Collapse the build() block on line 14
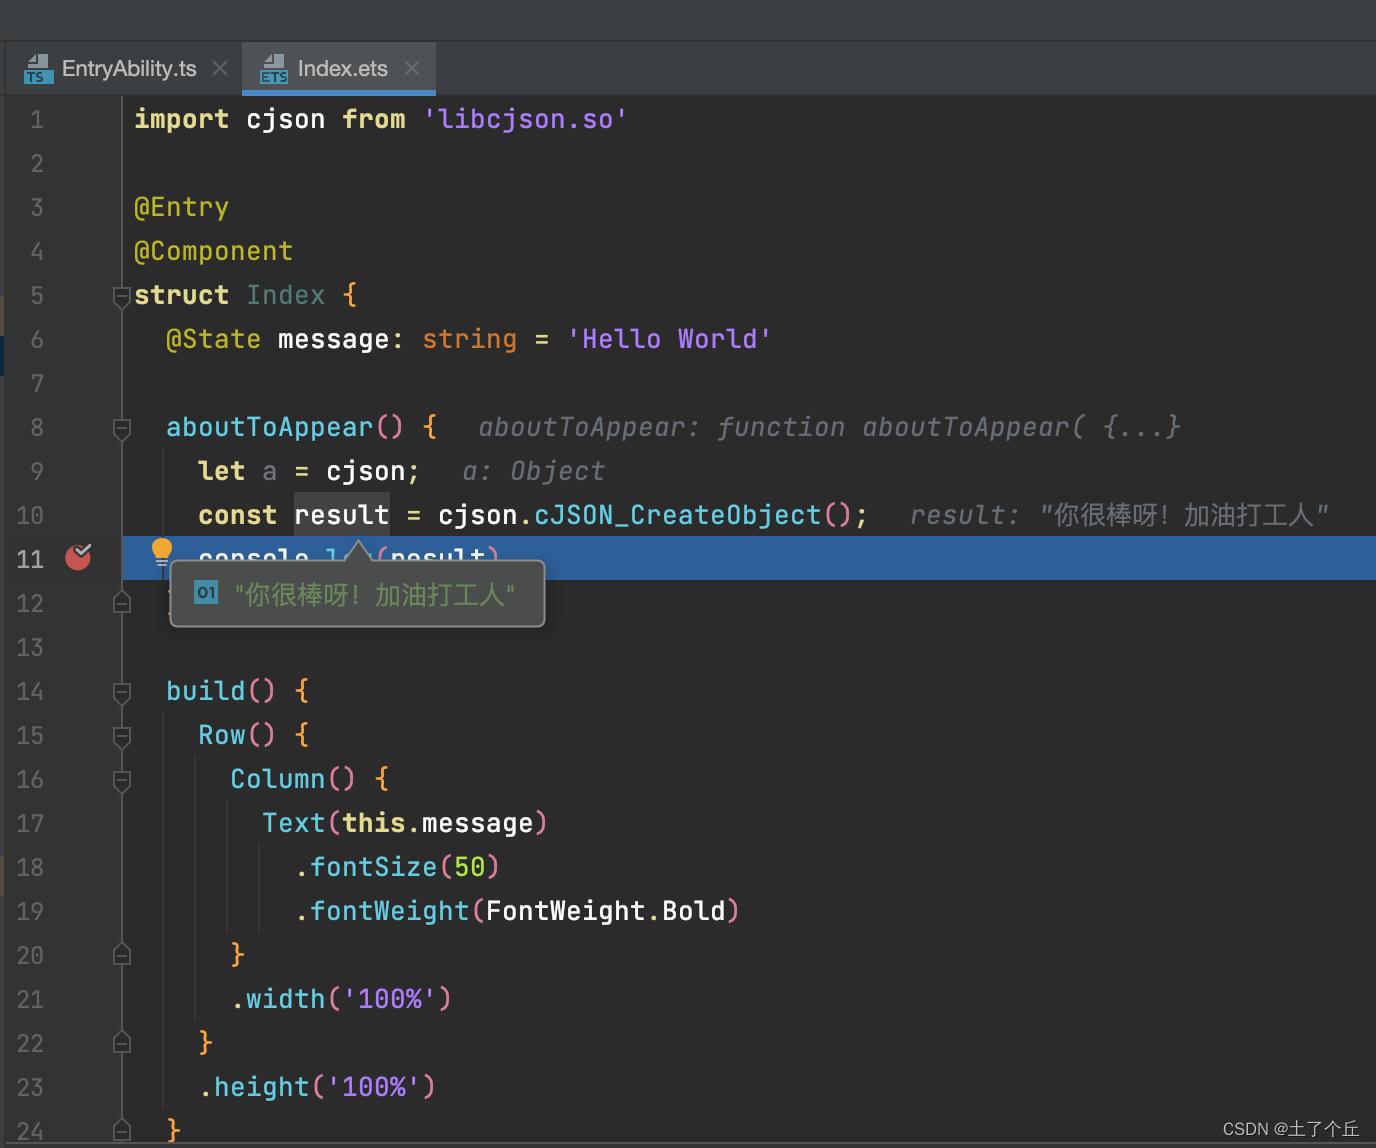The width and height of the screenshot is (1376, 1148). 122,692
